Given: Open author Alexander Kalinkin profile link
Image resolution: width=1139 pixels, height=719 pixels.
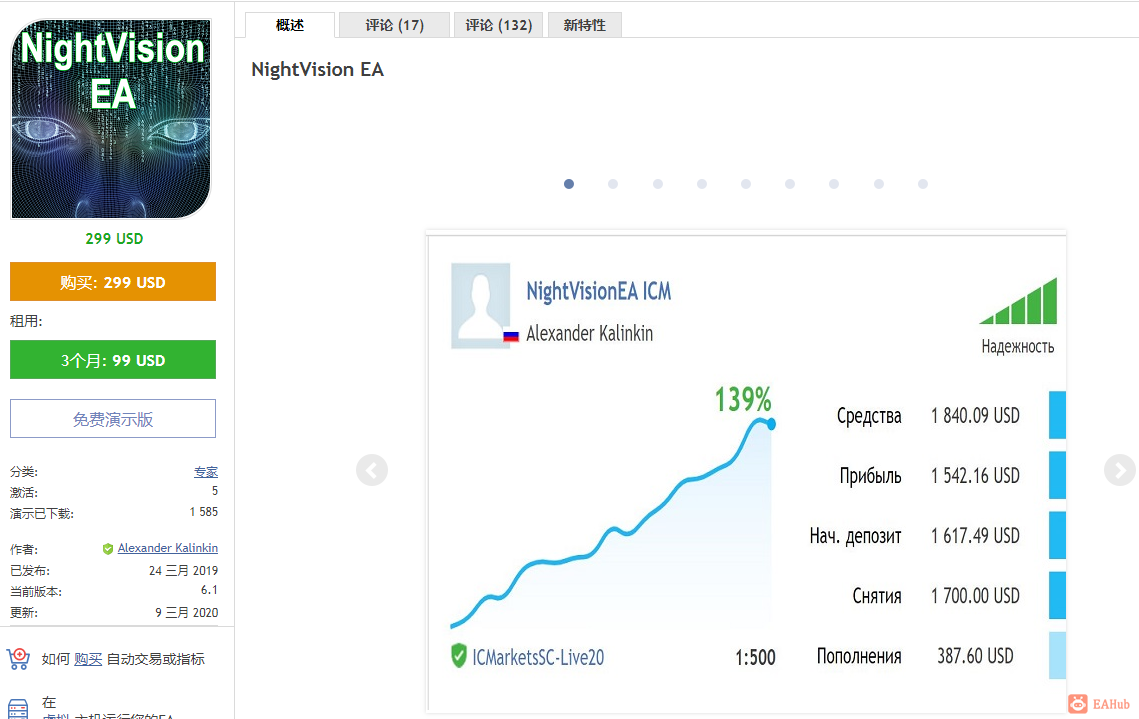Looking at the screenshot, I should click(168, 548).
